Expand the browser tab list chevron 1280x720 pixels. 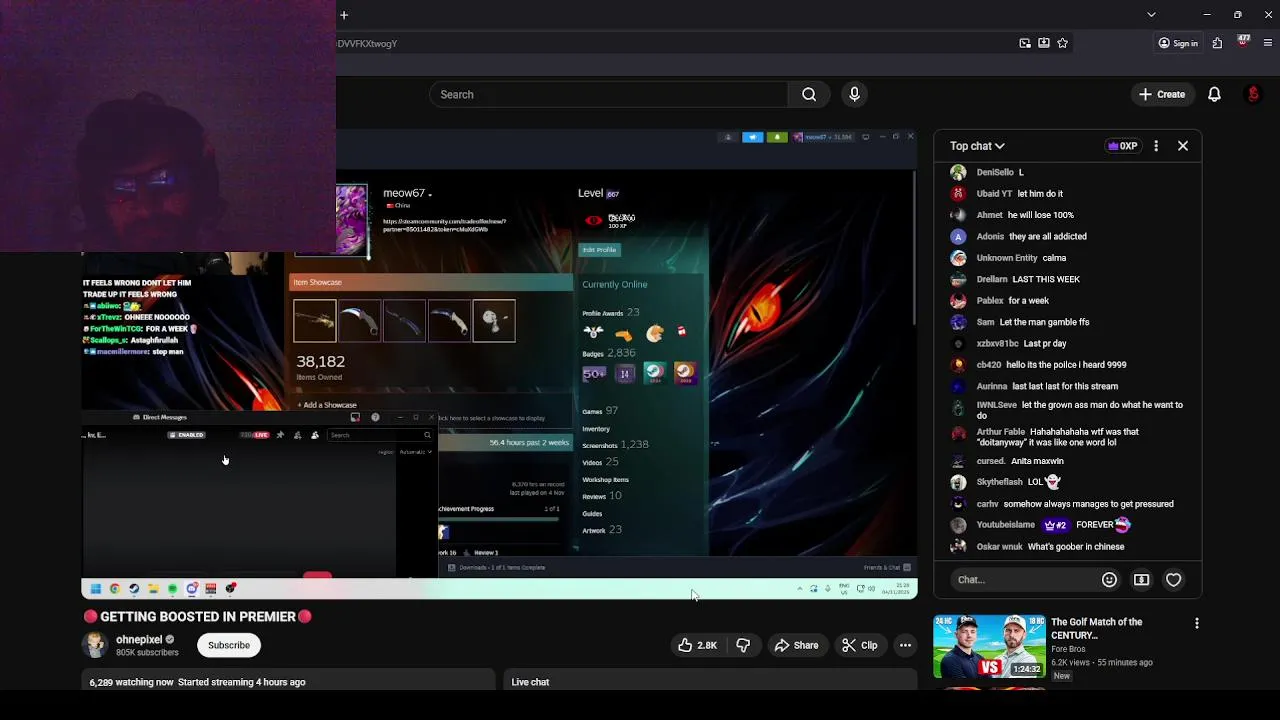coord(1151,15)
